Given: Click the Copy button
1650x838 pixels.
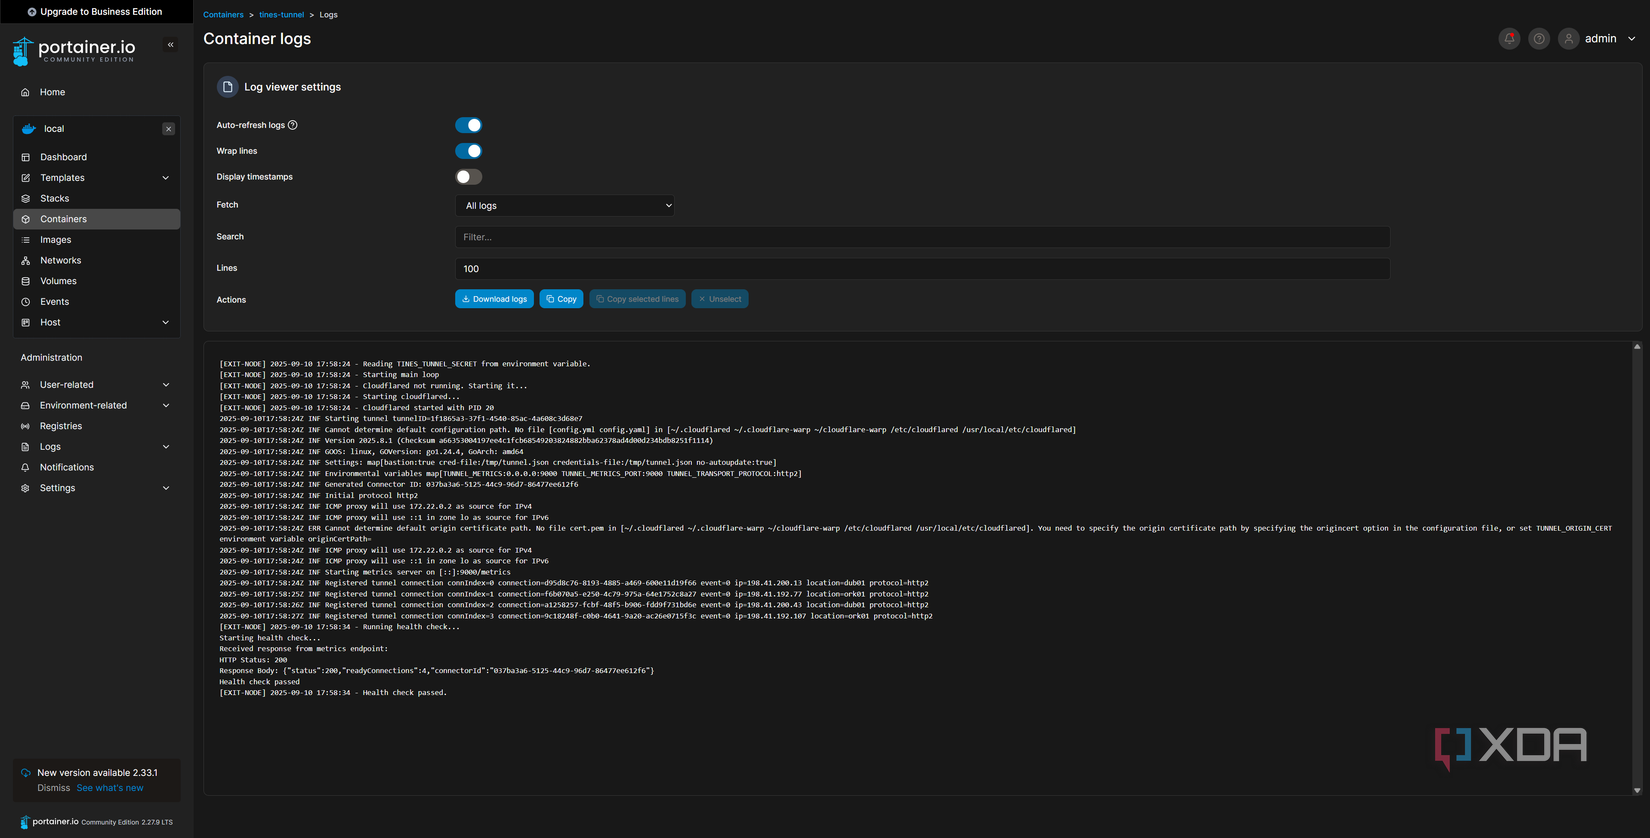Looking at the screenshot, I should [561, 299].
